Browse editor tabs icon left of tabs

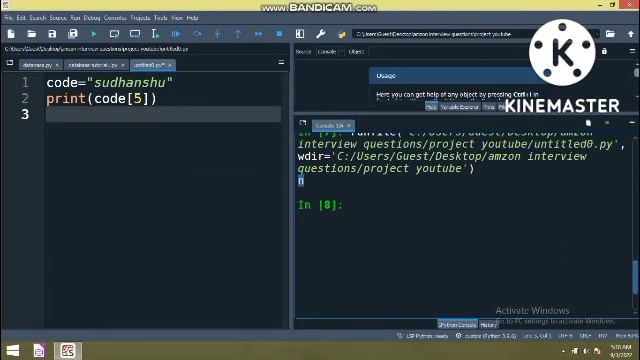(x=10, y=63)
